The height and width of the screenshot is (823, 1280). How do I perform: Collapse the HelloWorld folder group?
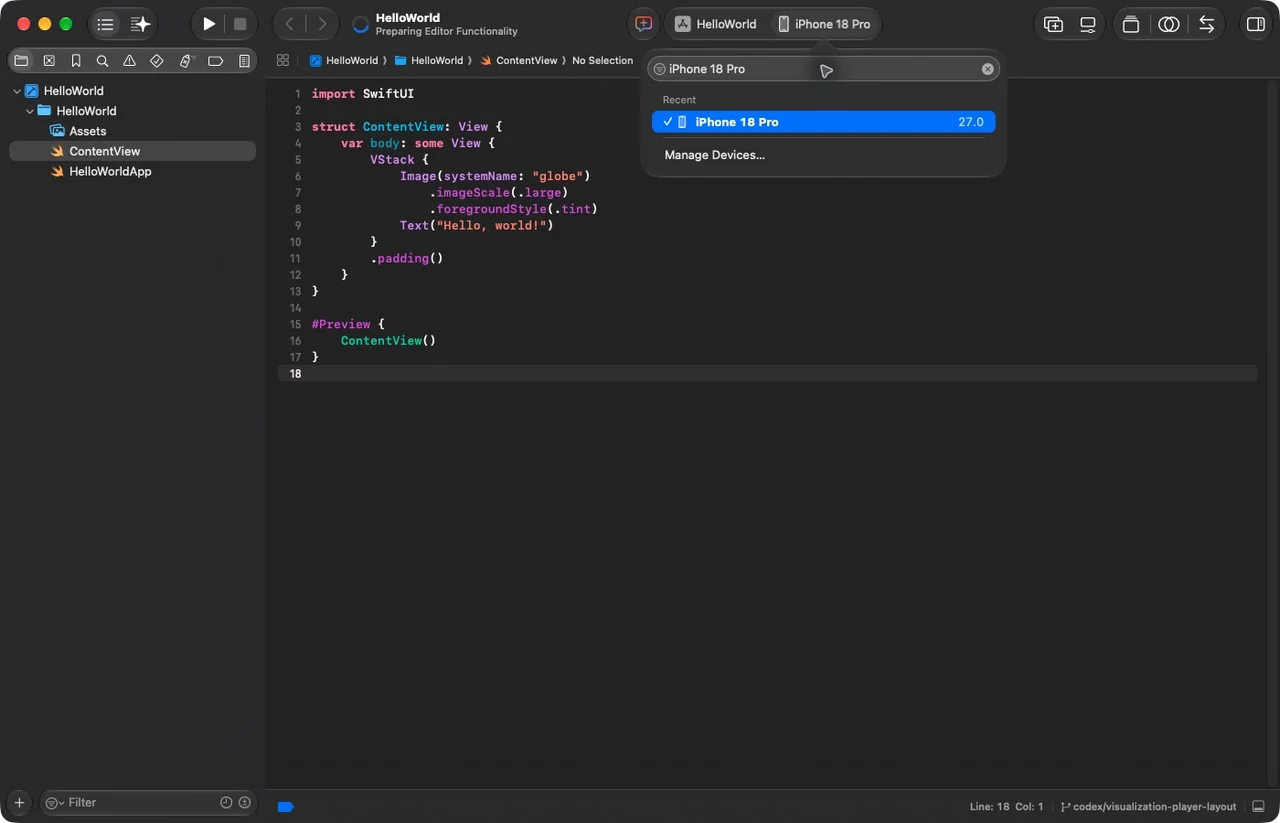pyautogui.click(x=30, y=111)
